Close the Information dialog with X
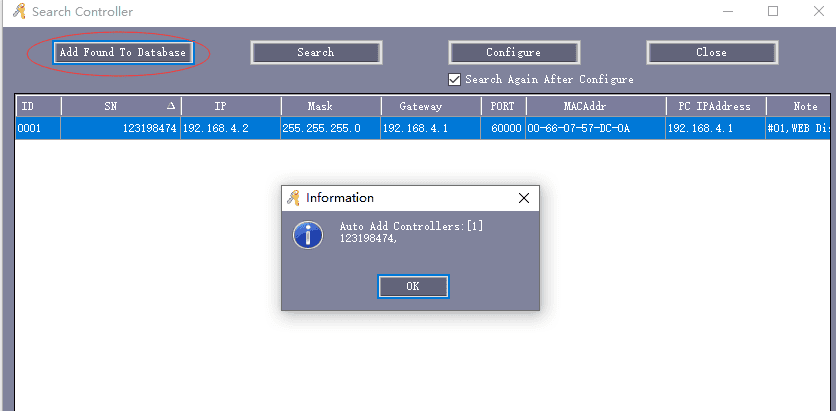 [523, 198]
